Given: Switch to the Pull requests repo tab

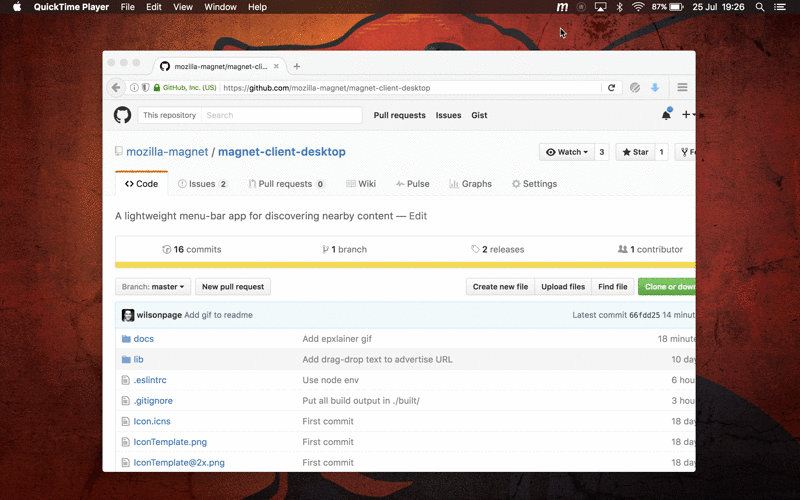Looking at the screenshot, I should (x=286, y=184).
